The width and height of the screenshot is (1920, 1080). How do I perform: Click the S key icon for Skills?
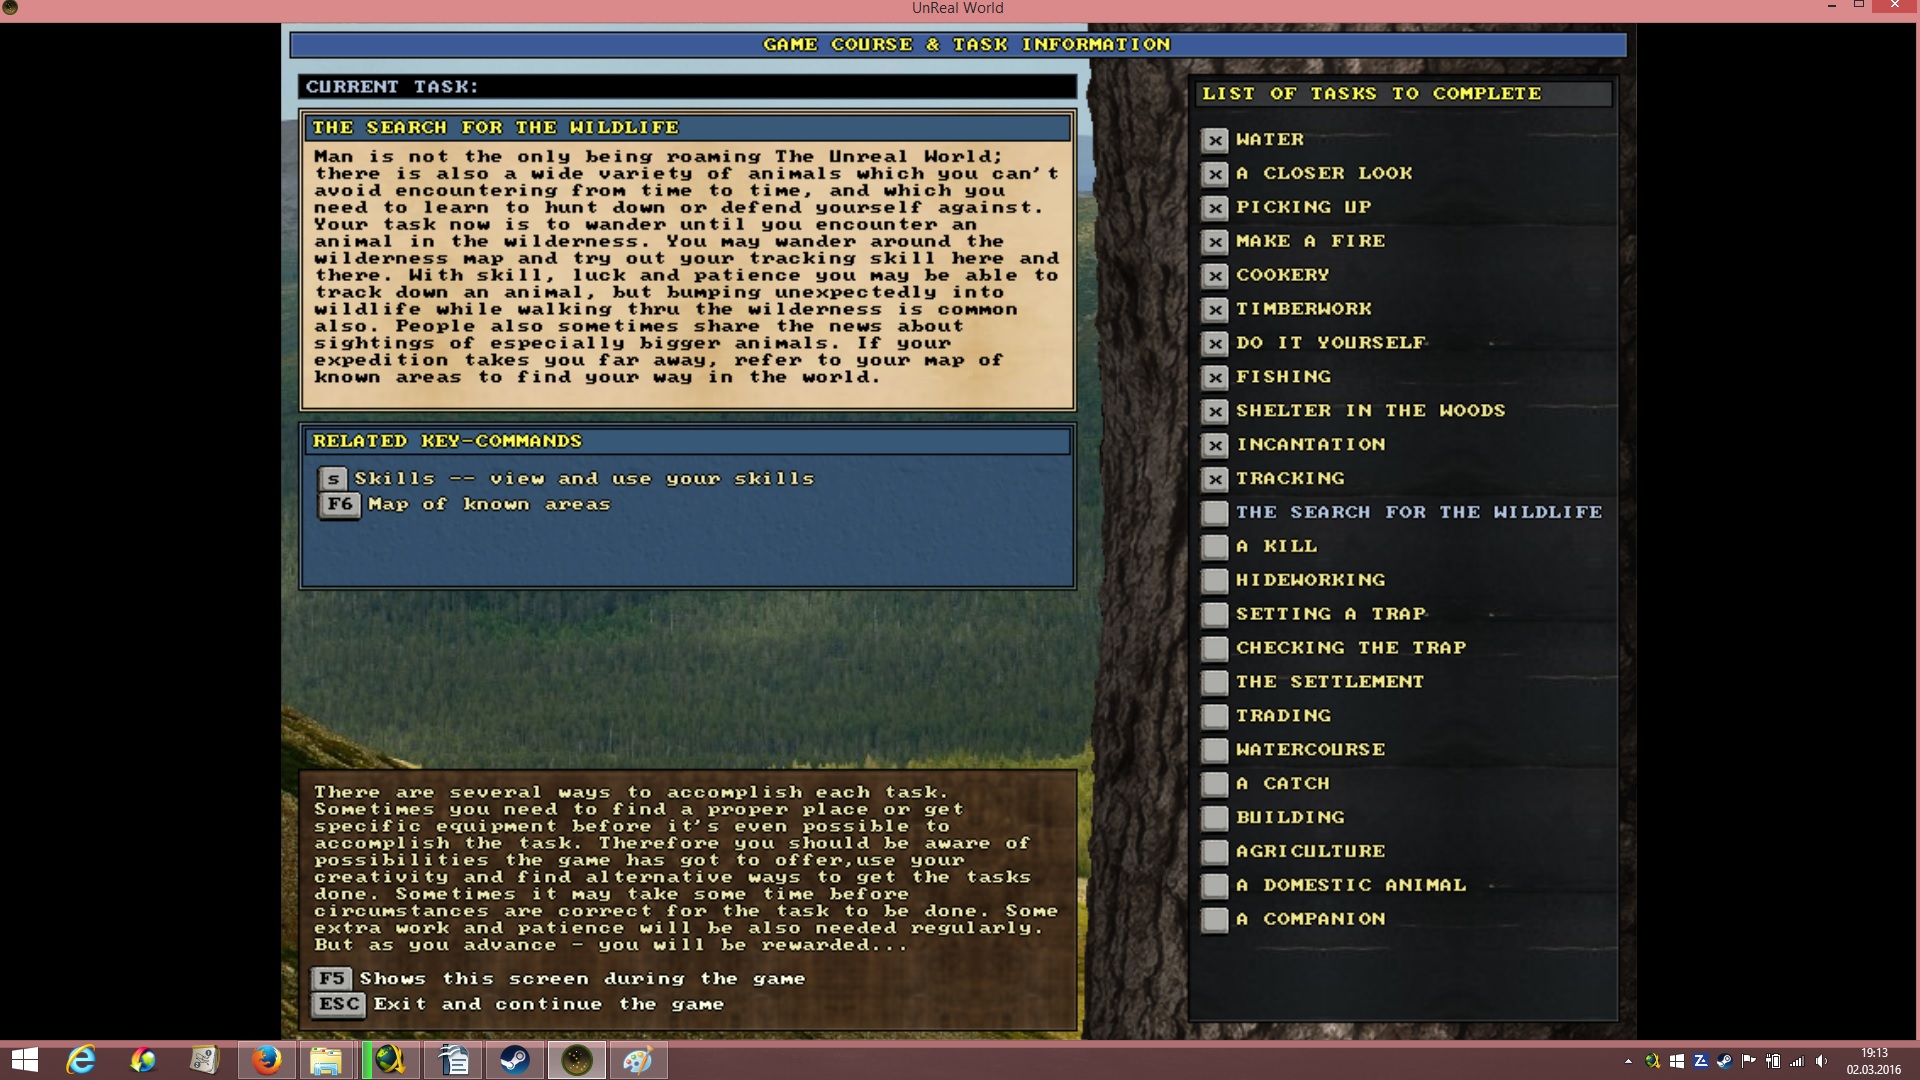pos(333,479)
